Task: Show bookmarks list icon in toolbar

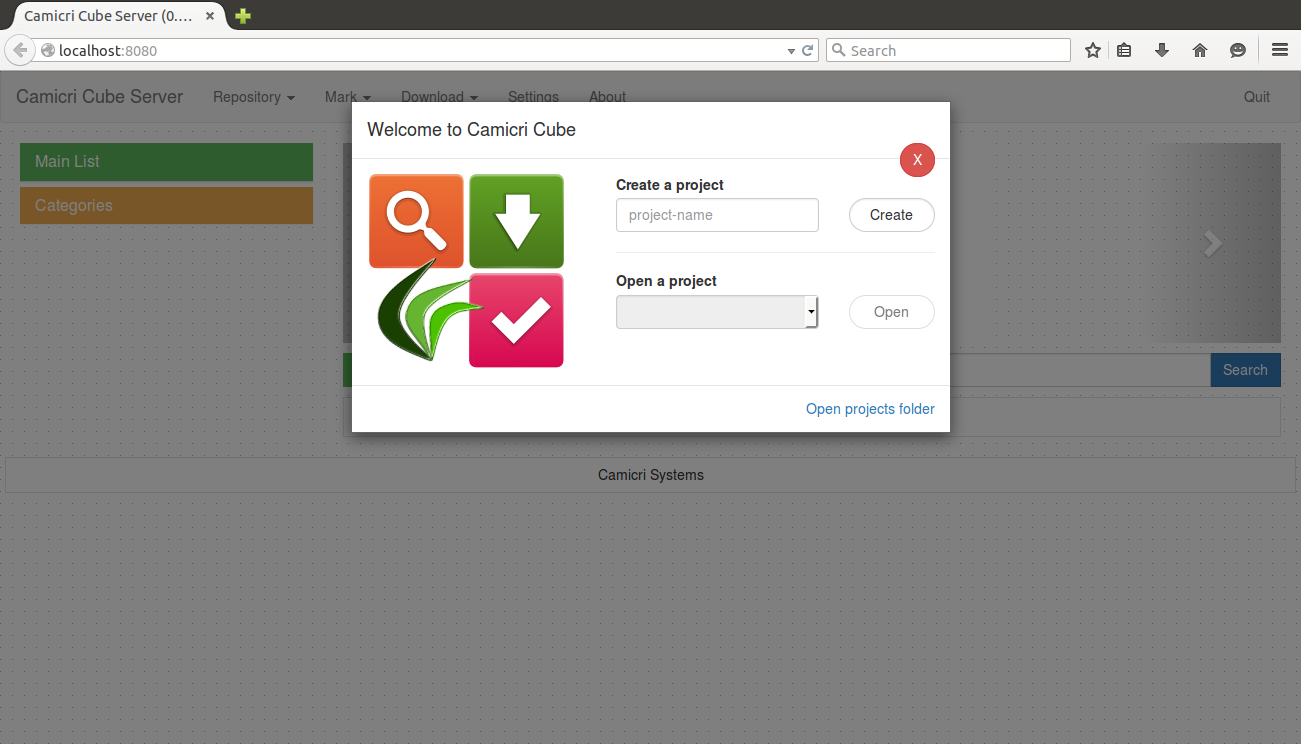Action: tap(1124, 50)
